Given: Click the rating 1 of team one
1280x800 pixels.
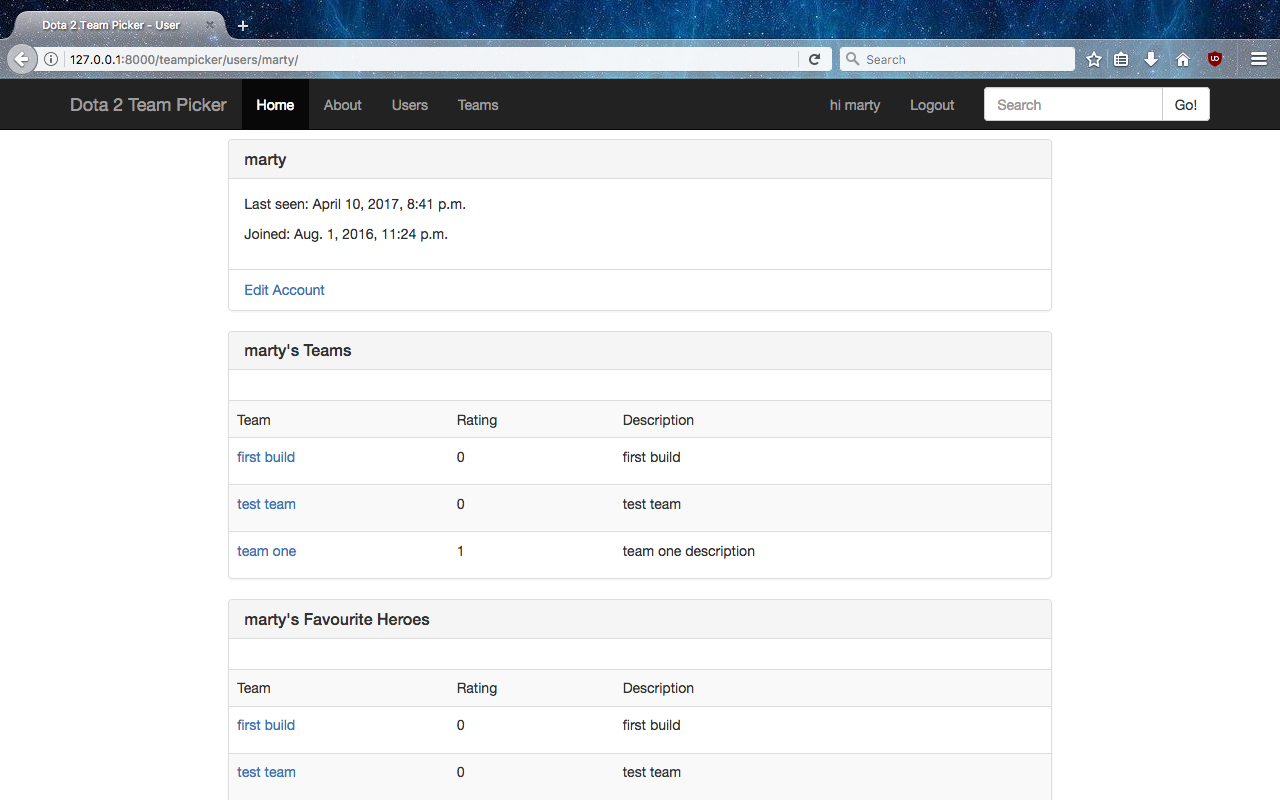Looking at the screenshot, I should tap(460, 551).
